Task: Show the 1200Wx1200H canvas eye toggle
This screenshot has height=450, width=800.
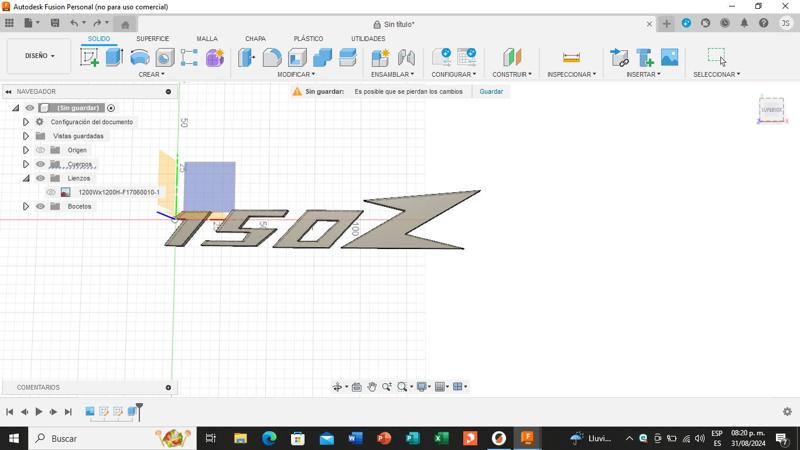Action: pos(51,192)
